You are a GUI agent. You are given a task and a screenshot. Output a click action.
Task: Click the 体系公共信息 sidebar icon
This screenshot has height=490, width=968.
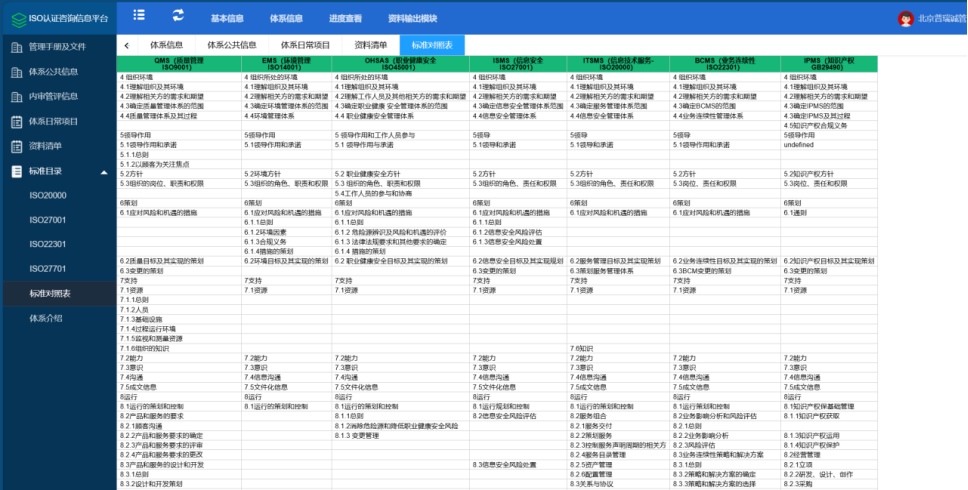pyautogui.click(x=17, y=72)
